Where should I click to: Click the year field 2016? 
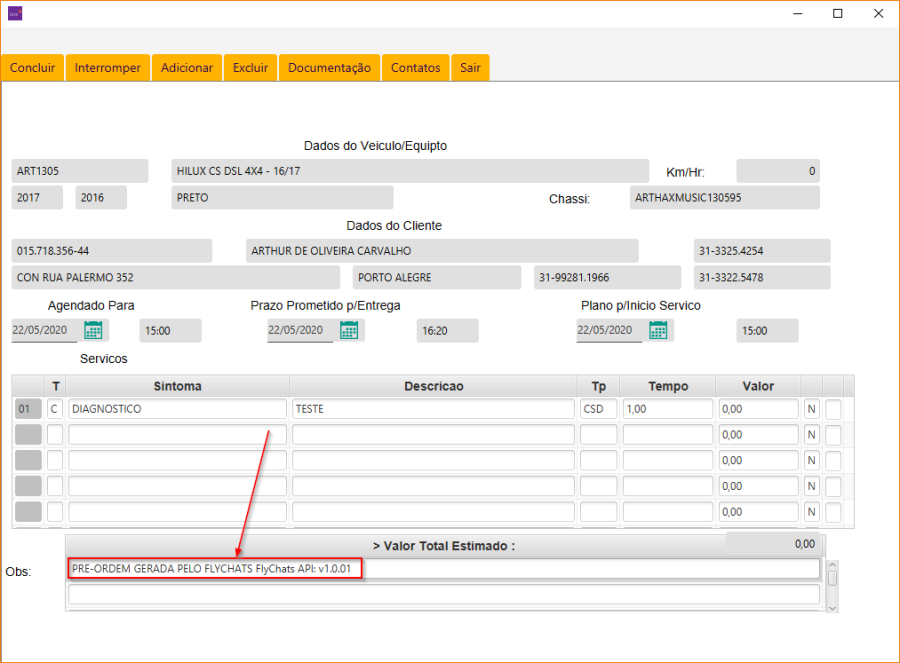coord(101,197)
